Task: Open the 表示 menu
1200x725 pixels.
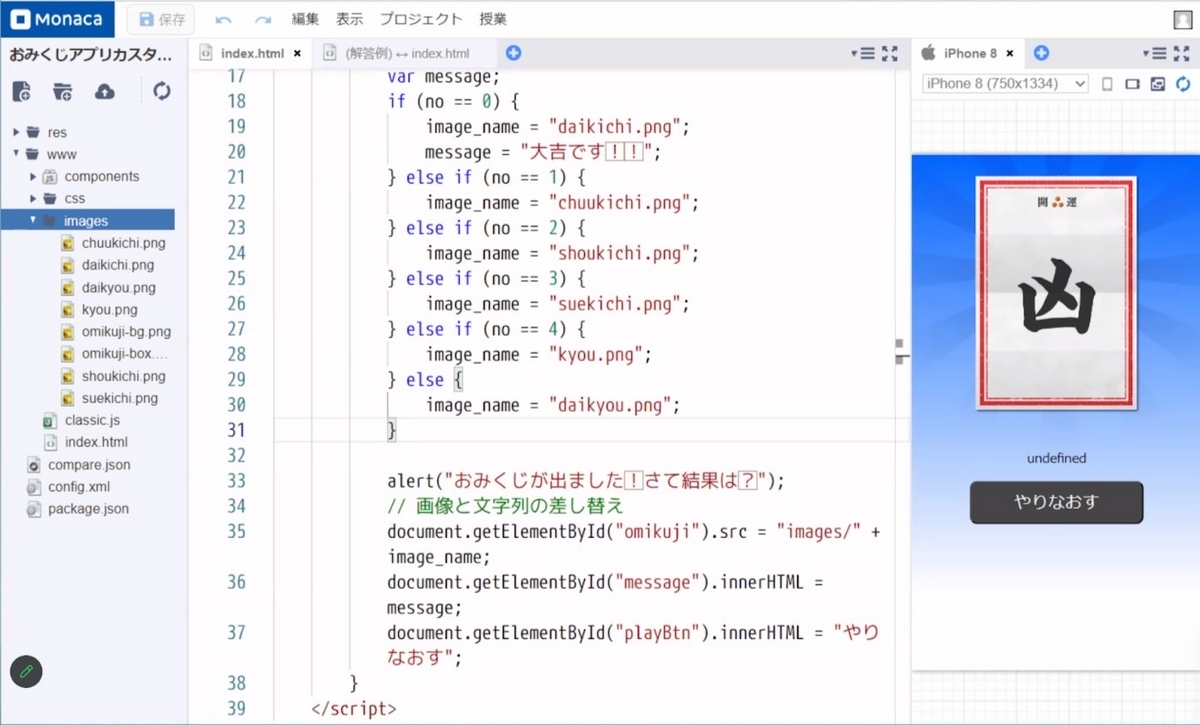Action: [x=350, y=19]
